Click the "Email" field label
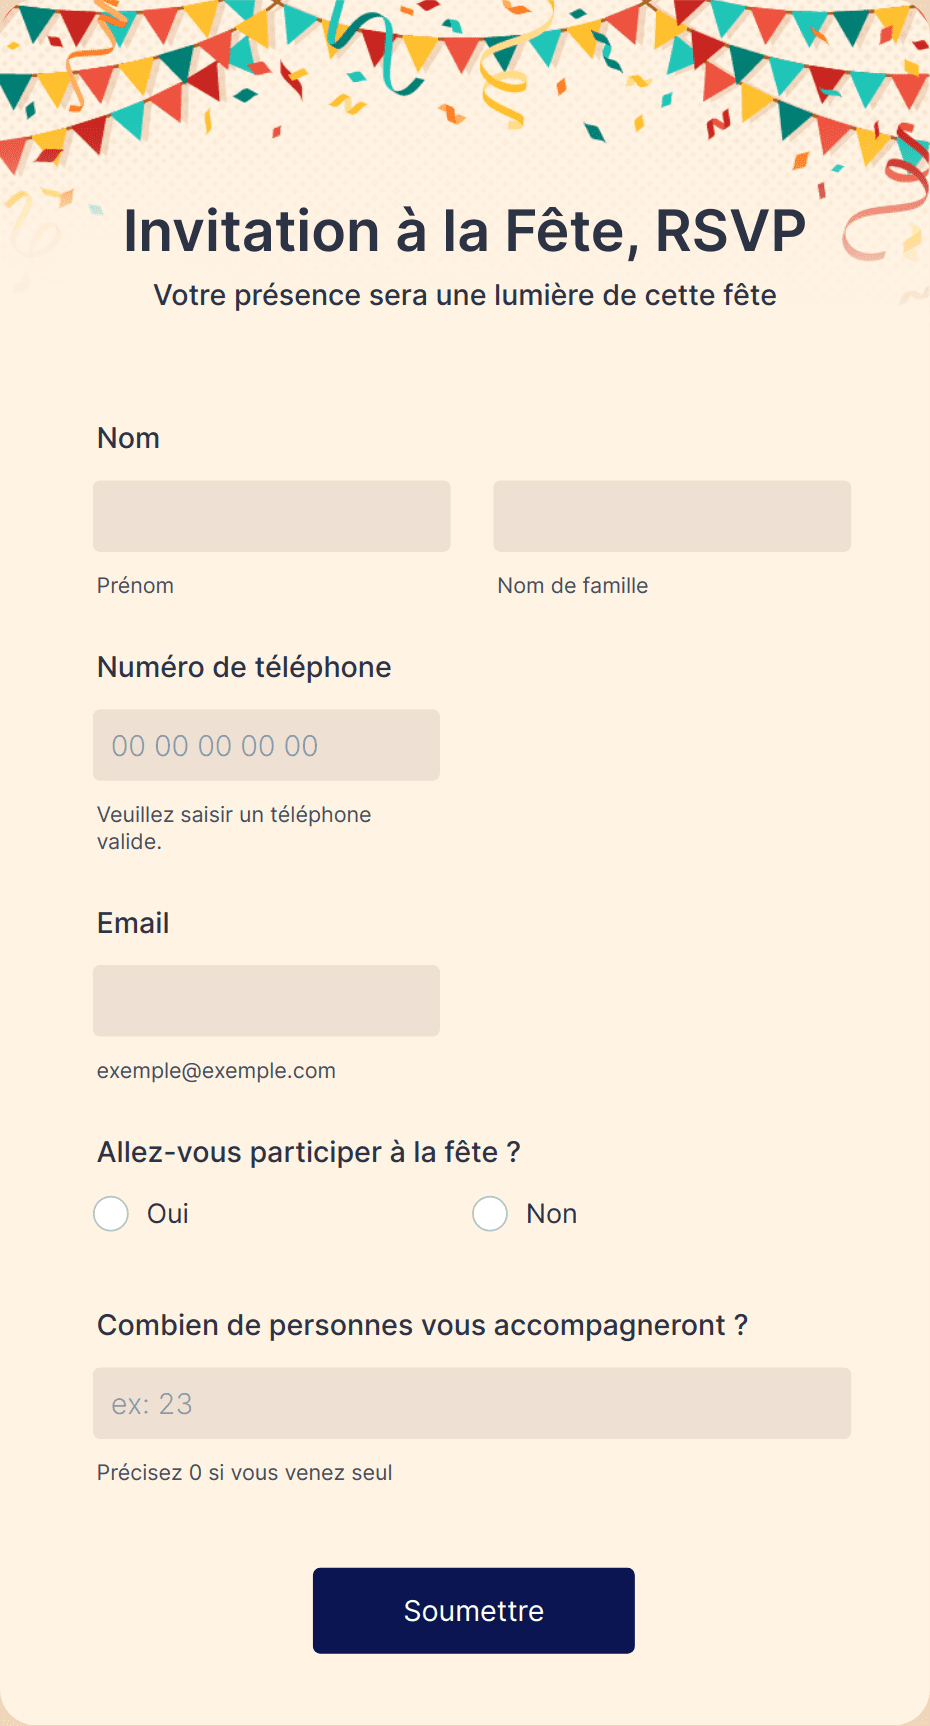 coord(133,923)
